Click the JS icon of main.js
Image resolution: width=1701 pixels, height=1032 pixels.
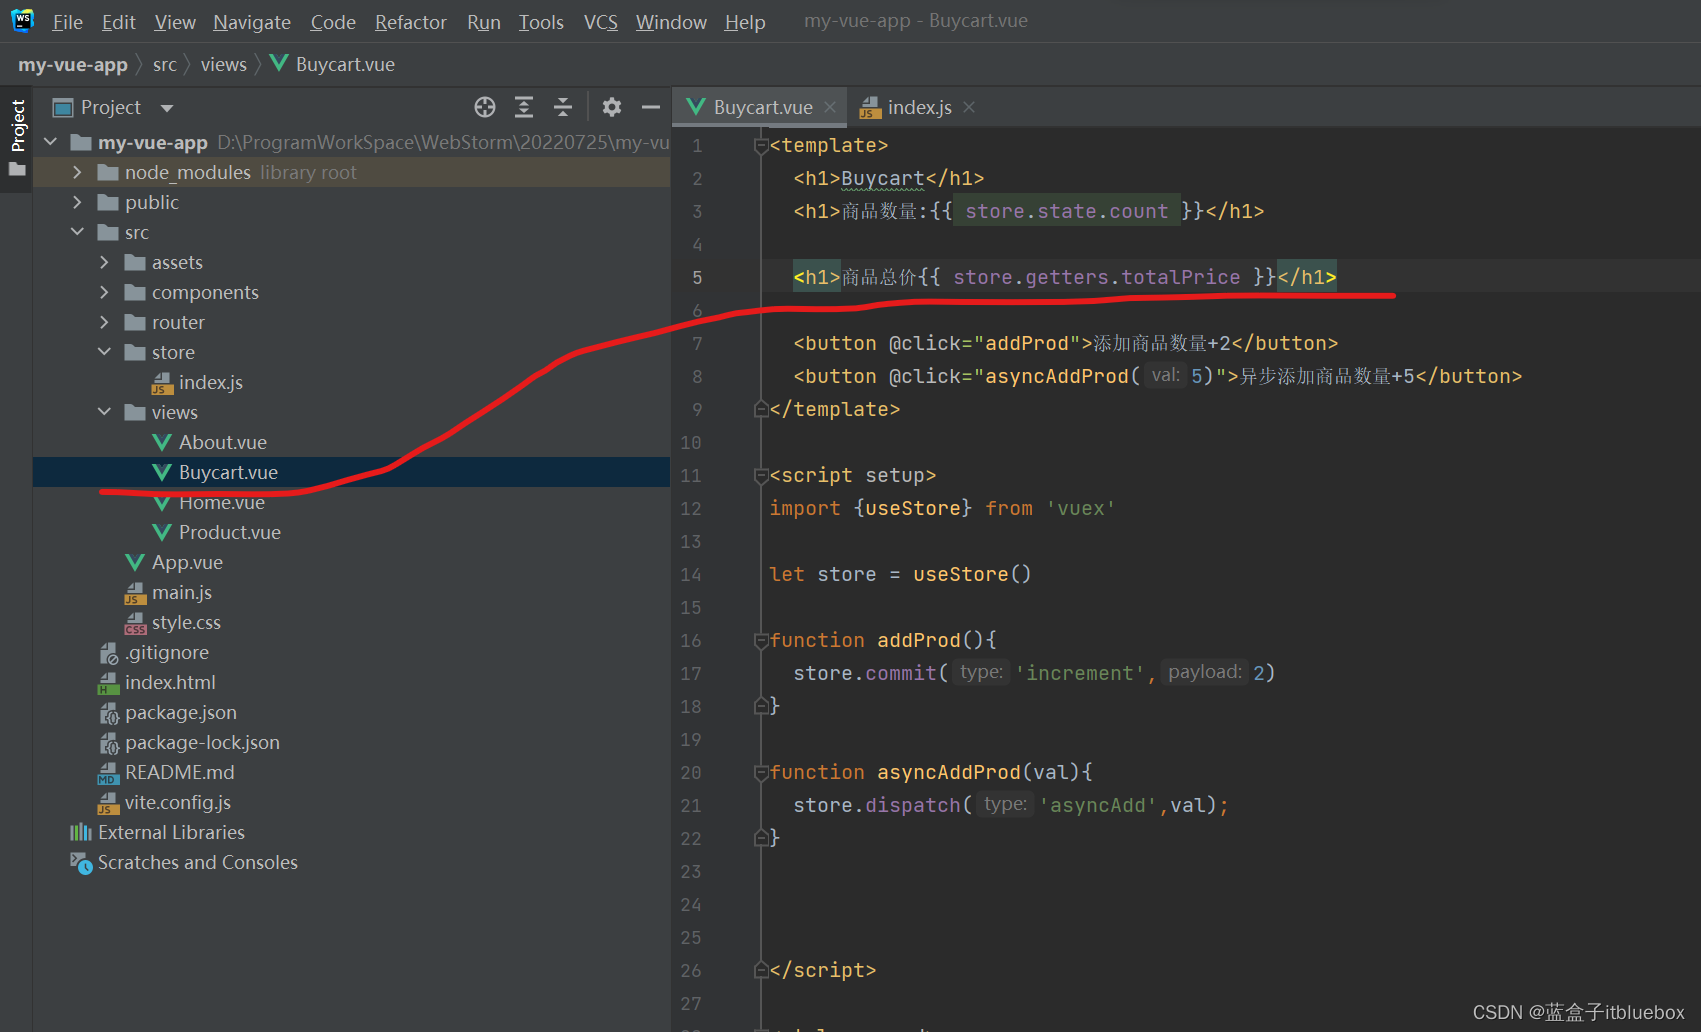coord(135,593)
